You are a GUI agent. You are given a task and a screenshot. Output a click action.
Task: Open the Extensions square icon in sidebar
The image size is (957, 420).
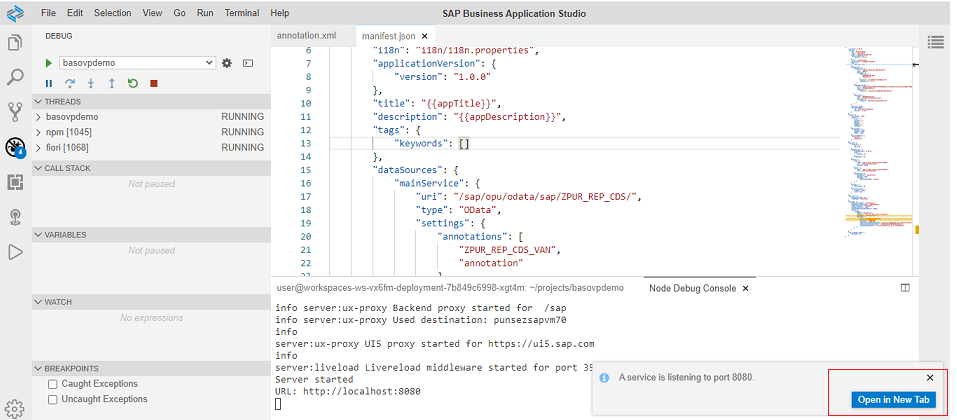point(15,182)
